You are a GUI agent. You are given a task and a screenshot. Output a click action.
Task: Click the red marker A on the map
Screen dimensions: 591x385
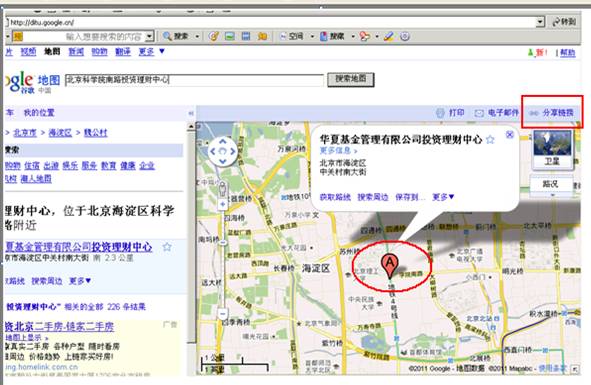(x=390, y=266)
